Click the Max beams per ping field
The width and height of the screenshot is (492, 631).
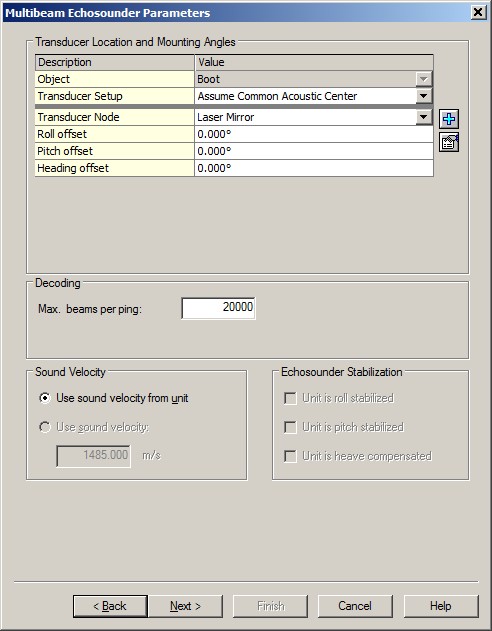pyautogui.click(x=218, y=308)
